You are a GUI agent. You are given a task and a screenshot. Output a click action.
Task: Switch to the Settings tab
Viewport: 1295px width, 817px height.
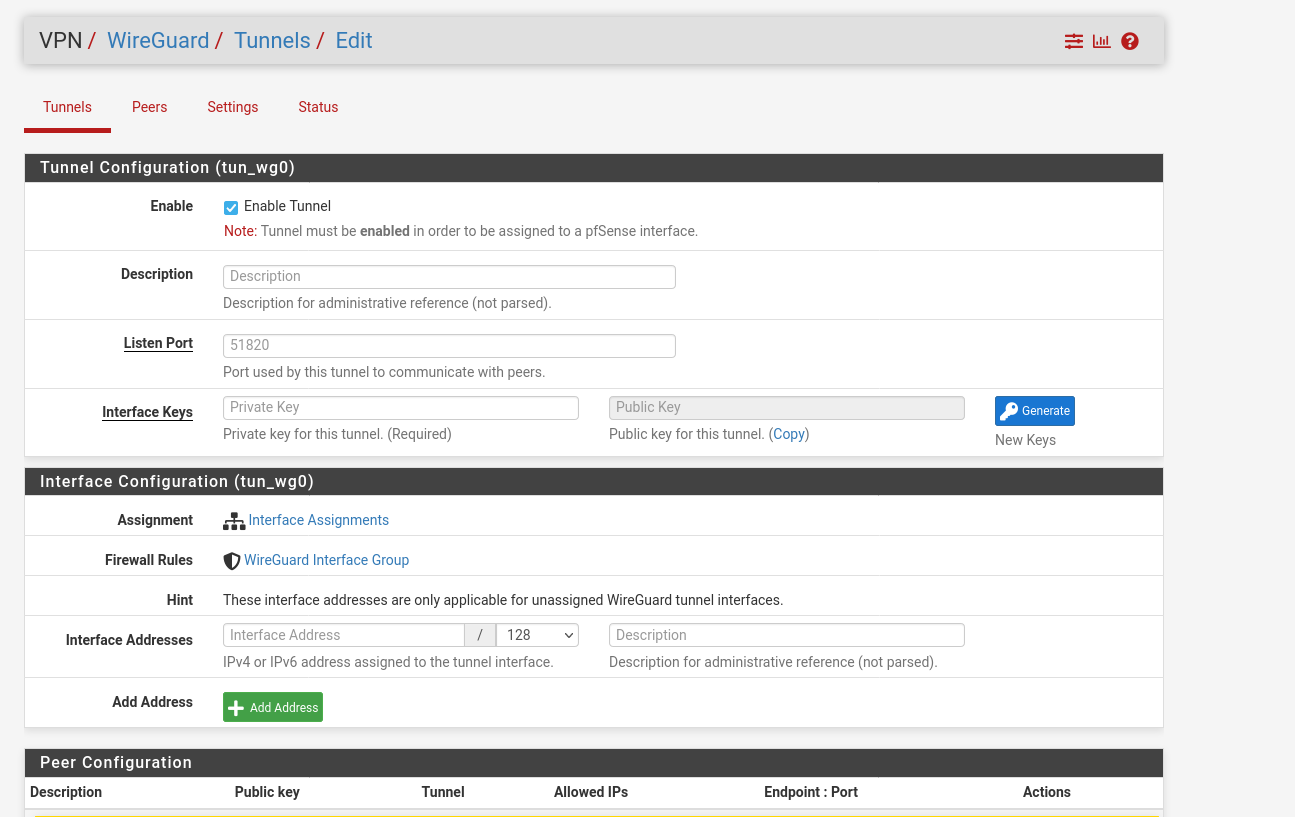click(233, 107)
